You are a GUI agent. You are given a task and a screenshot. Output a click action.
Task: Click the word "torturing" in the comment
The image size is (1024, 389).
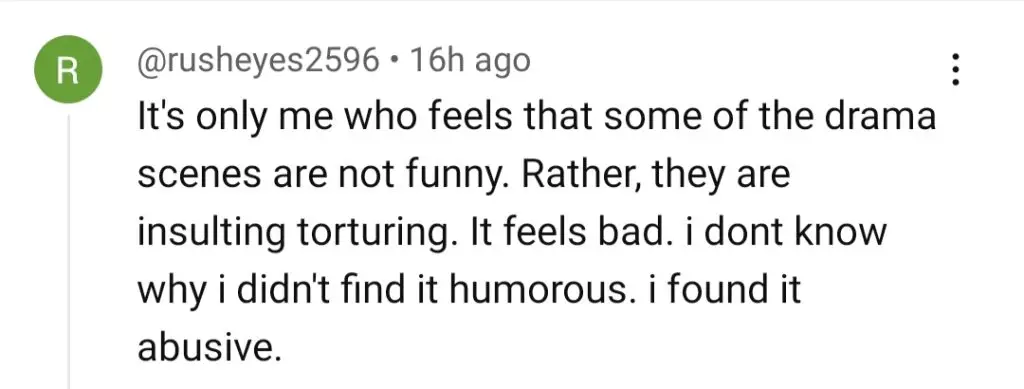point(375,234)
